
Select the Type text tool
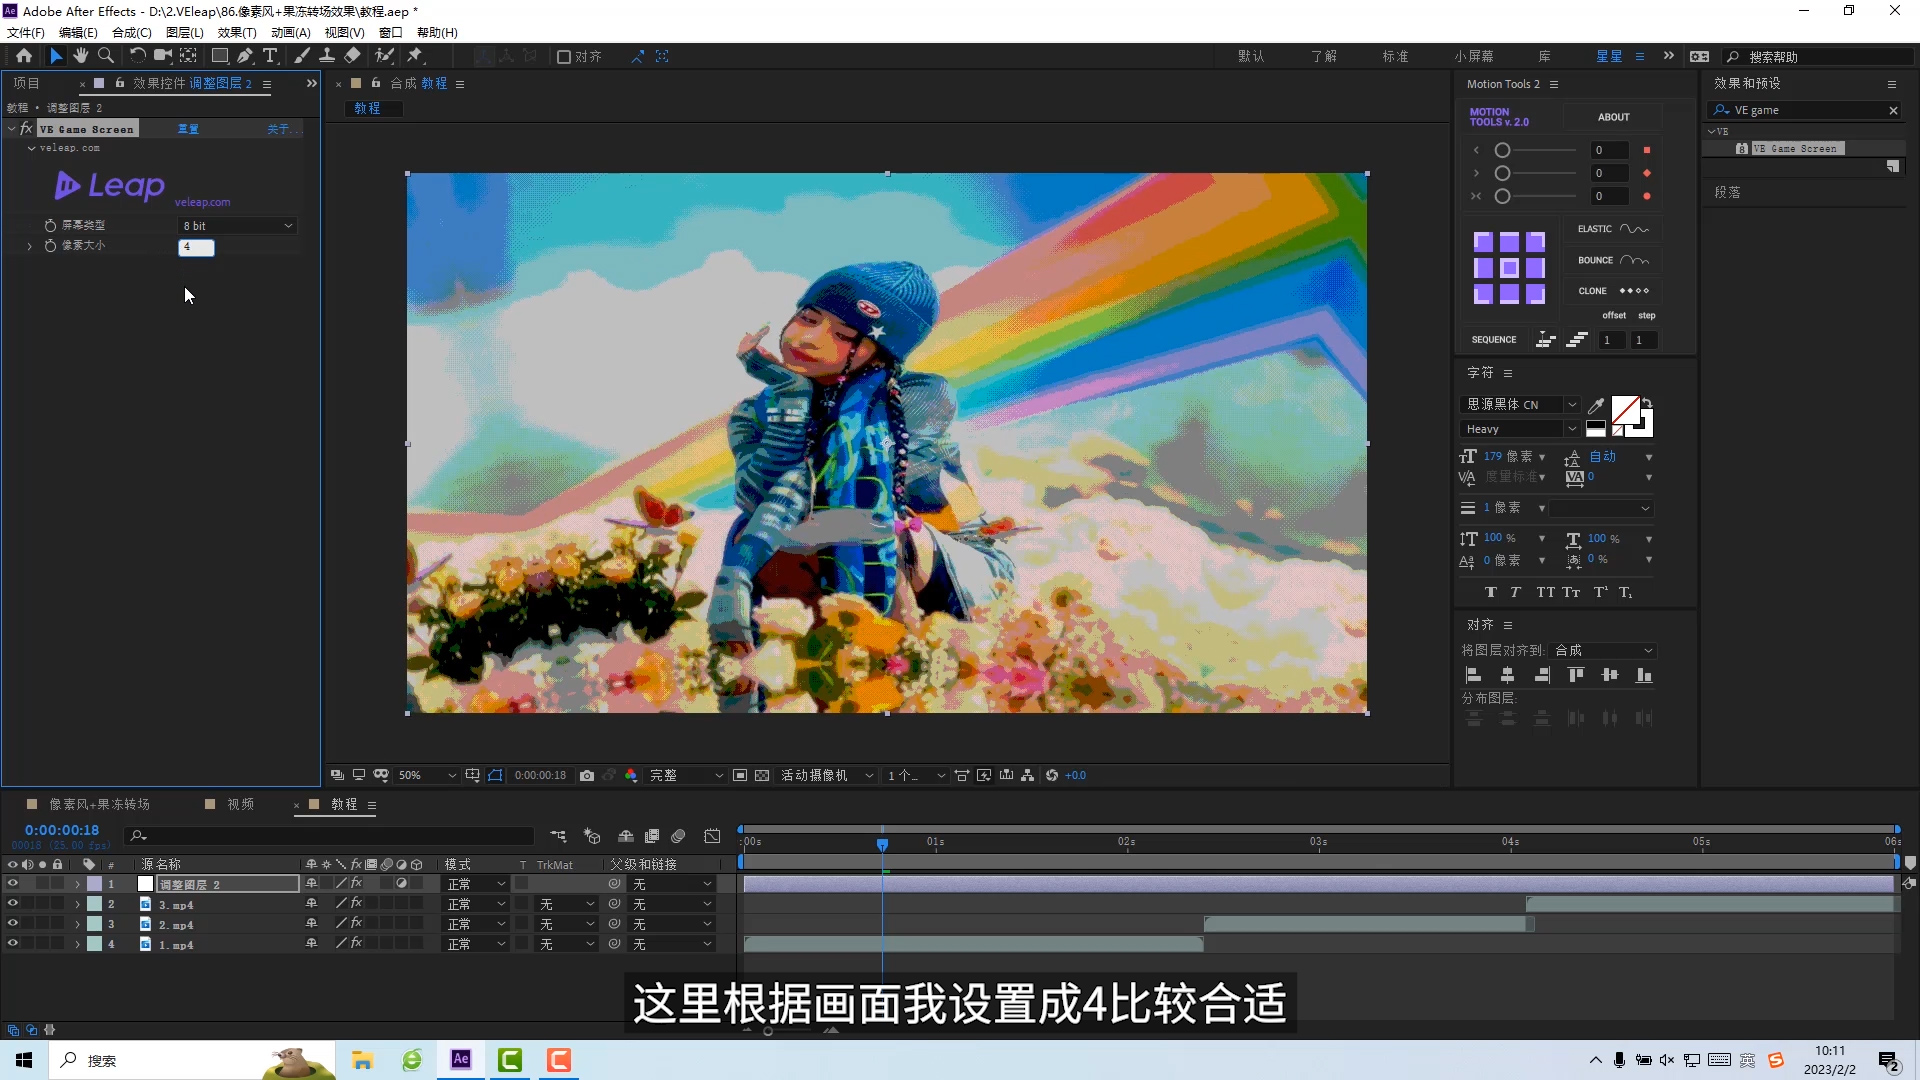pos(270,56)
